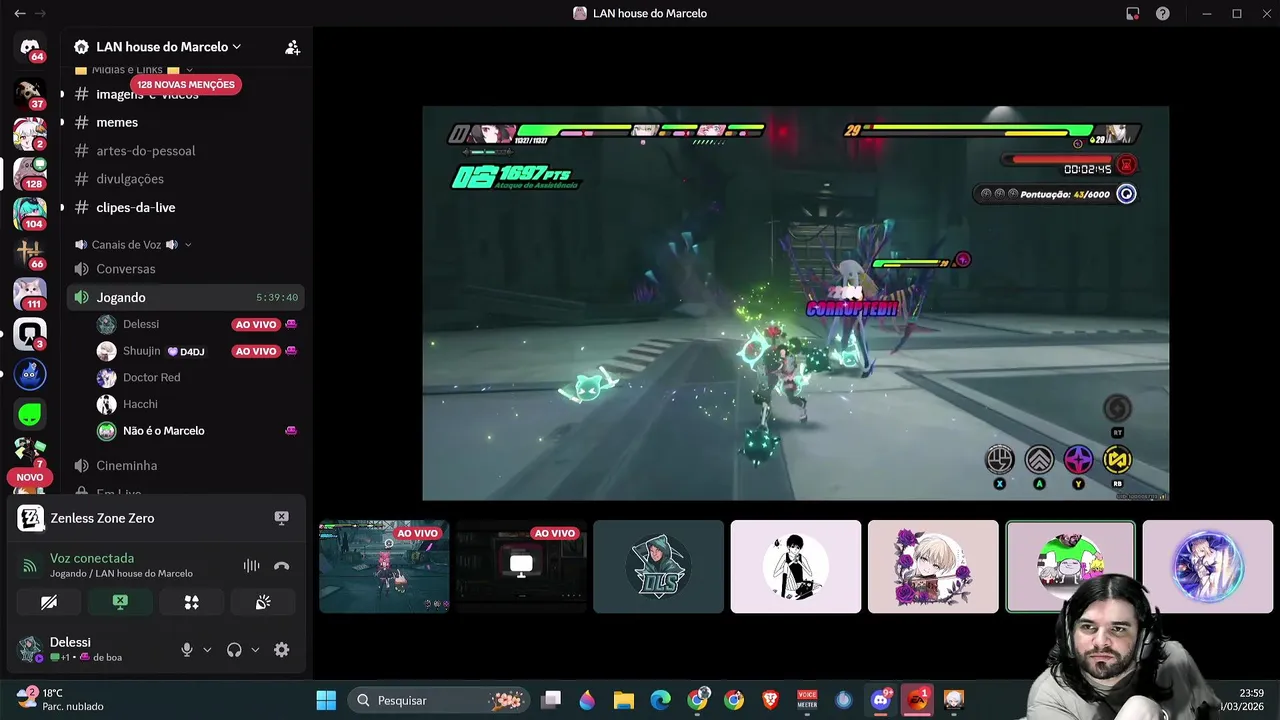Viewport: 1280px width, 720px height.
Task: Open user settings gear icon
Action: click(x=282, y=650)
